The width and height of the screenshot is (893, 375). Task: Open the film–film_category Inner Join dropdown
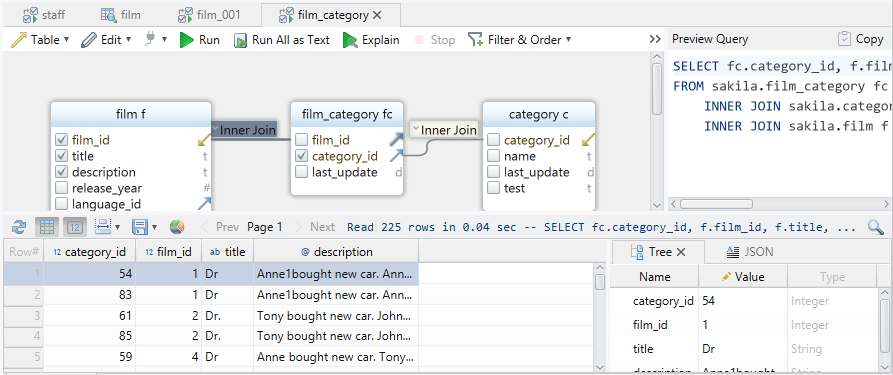[244, 130]
